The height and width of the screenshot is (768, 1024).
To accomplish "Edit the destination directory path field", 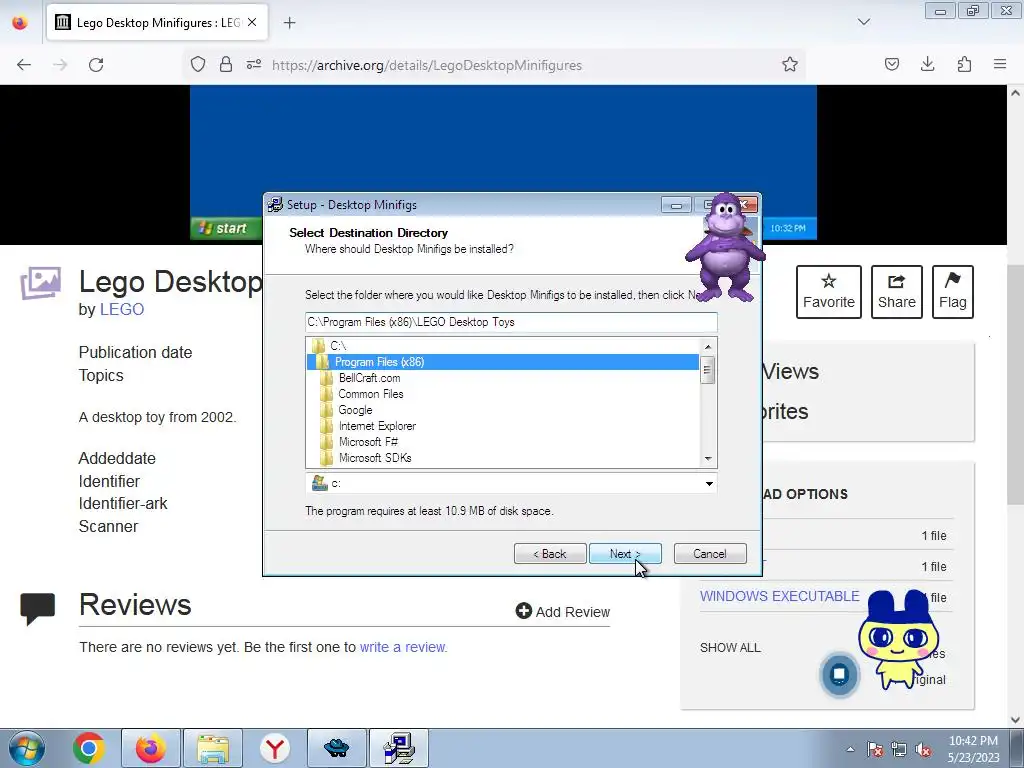I will [511, 322].
